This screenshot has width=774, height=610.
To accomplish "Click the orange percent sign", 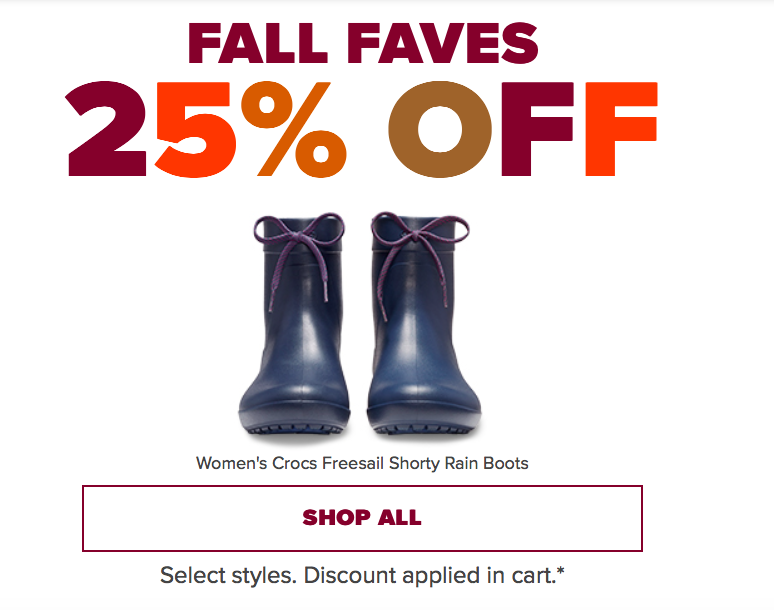I will (294, 129).
